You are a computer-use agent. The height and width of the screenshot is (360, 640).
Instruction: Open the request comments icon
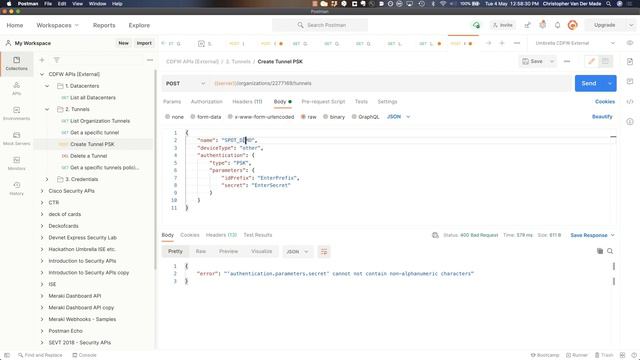tap(630, 82)
